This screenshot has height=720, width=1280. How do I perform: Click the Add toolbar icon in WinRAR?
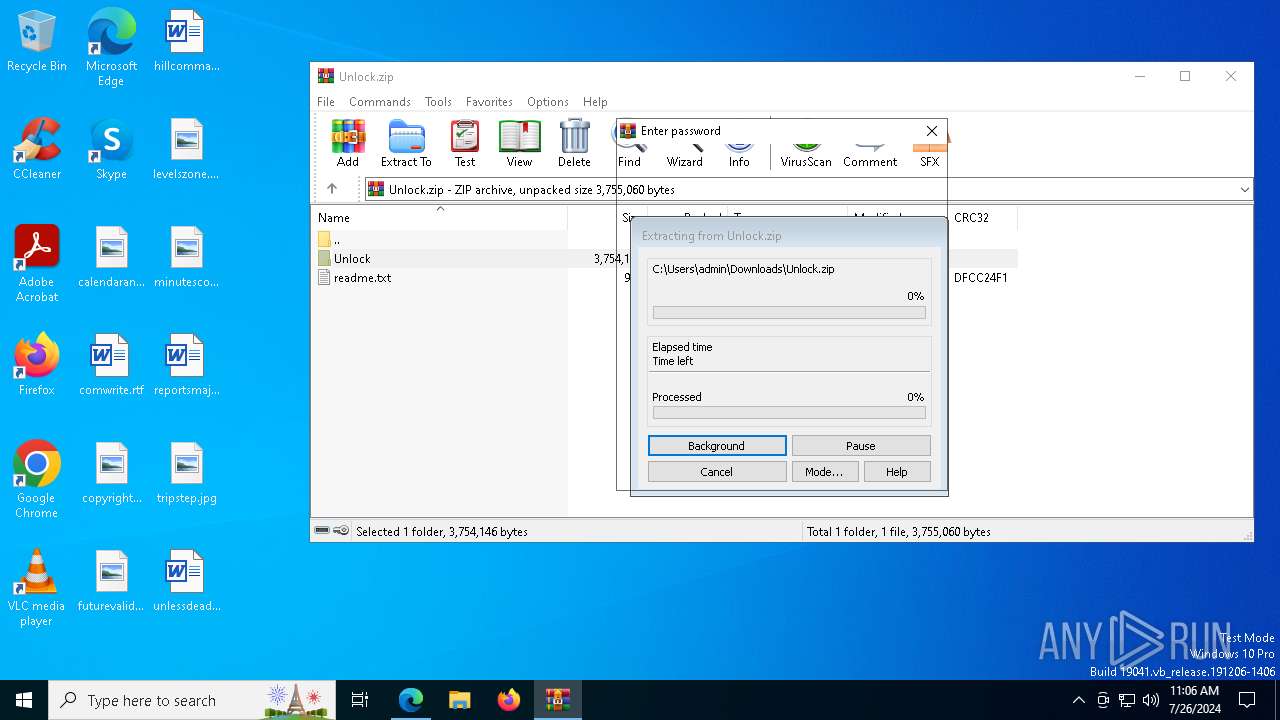coord(348,143)
